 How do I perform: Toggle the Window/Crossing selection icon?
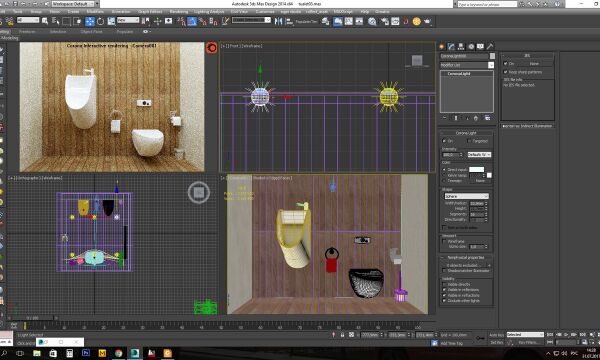77,21
